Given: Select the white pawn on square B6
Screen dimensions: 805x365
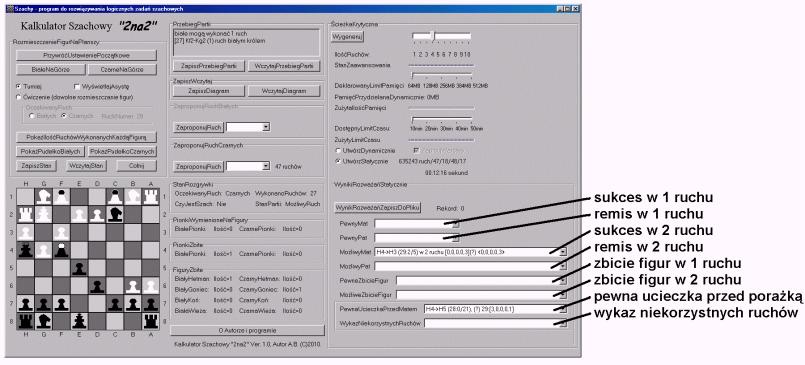Looking at the screenshot, I should click(133, 286).
